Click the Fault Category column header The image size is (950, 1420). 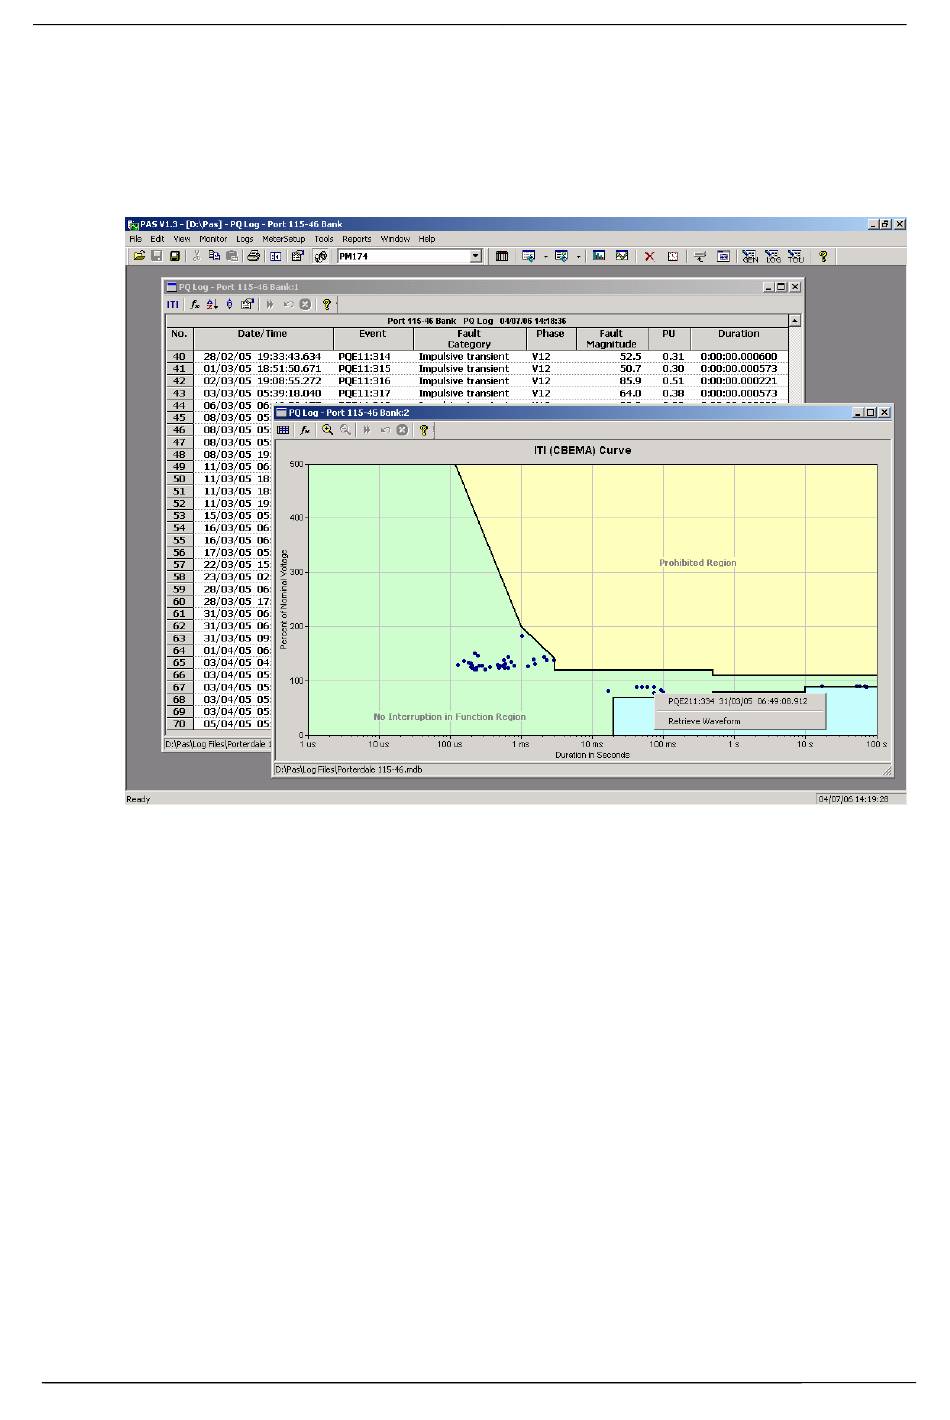(x=469, y=339)
